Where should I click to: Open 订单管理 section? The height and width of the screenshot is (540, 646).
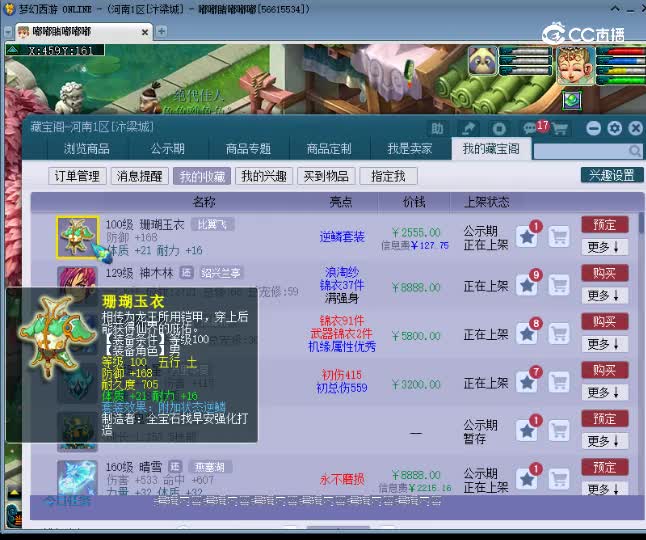(77, 176)
